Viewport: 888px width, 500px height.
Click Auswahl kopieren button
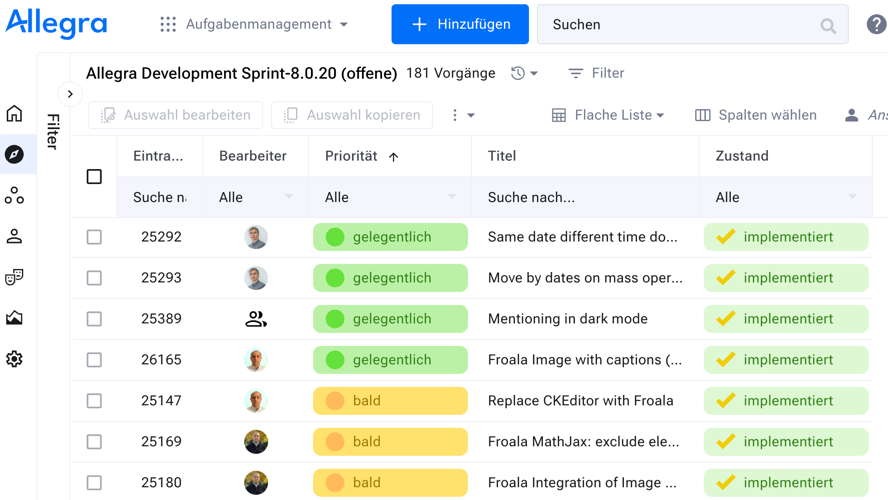(352, 115)
